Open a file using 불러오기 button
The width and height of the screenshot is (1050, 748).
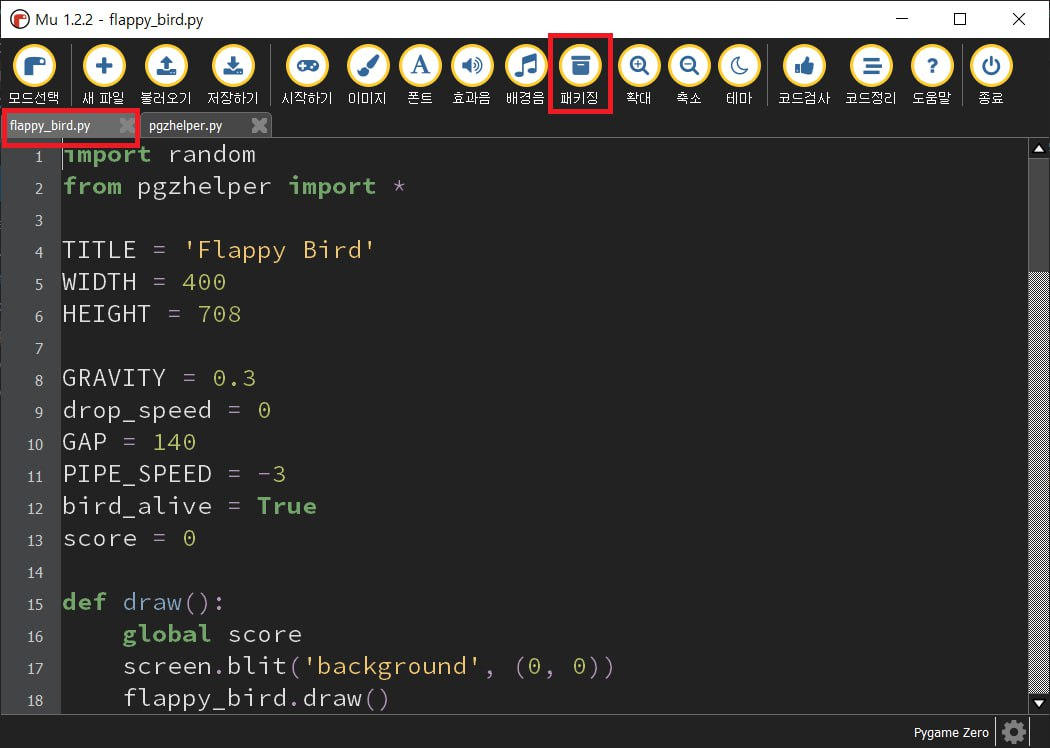tap(166, 67)
